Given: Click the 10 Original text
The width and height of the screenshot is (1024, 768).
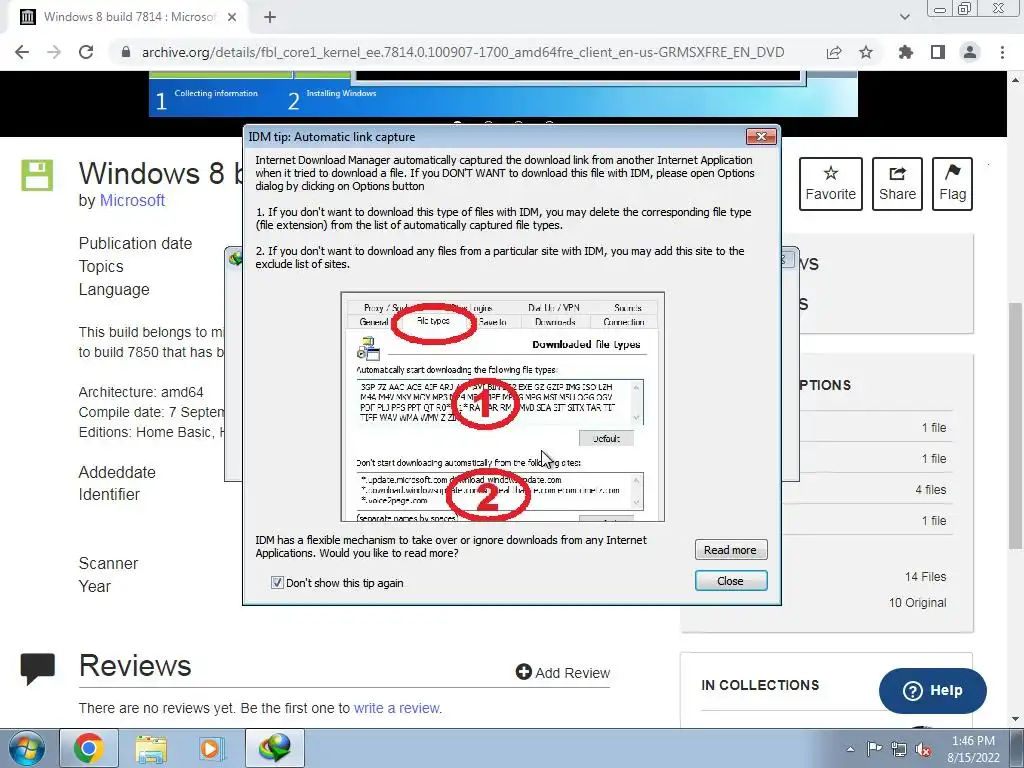Looking at the screenshot, I should click(918, 603).
